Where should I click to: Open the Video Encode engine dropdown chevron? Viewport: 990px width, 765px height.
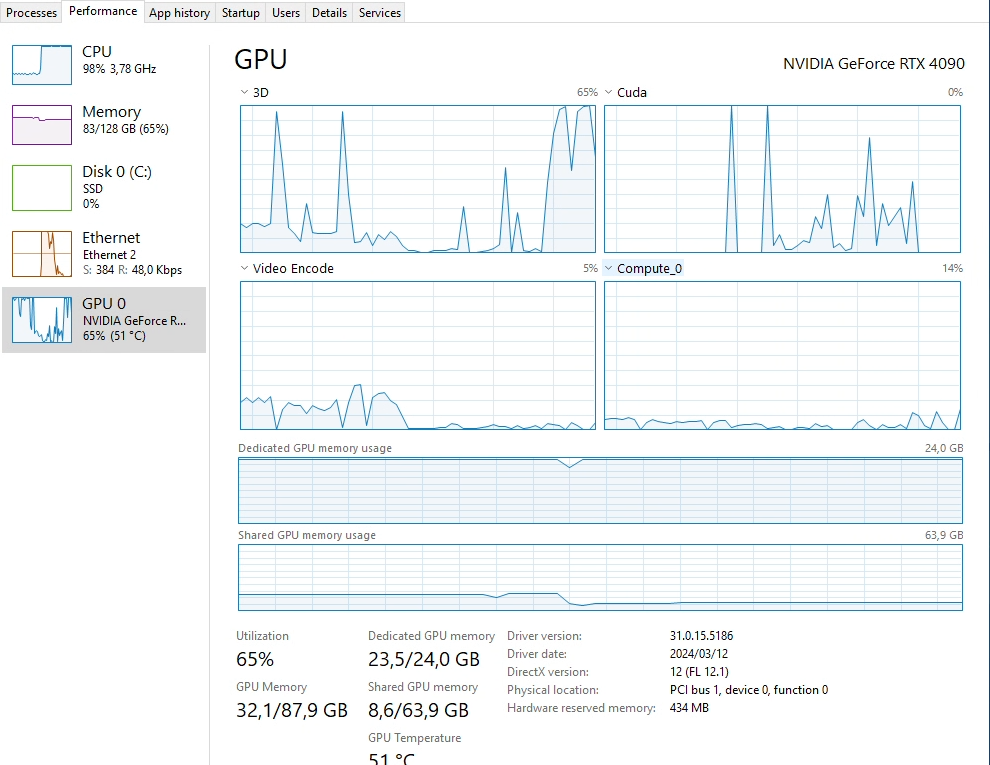tap(244, 268)
